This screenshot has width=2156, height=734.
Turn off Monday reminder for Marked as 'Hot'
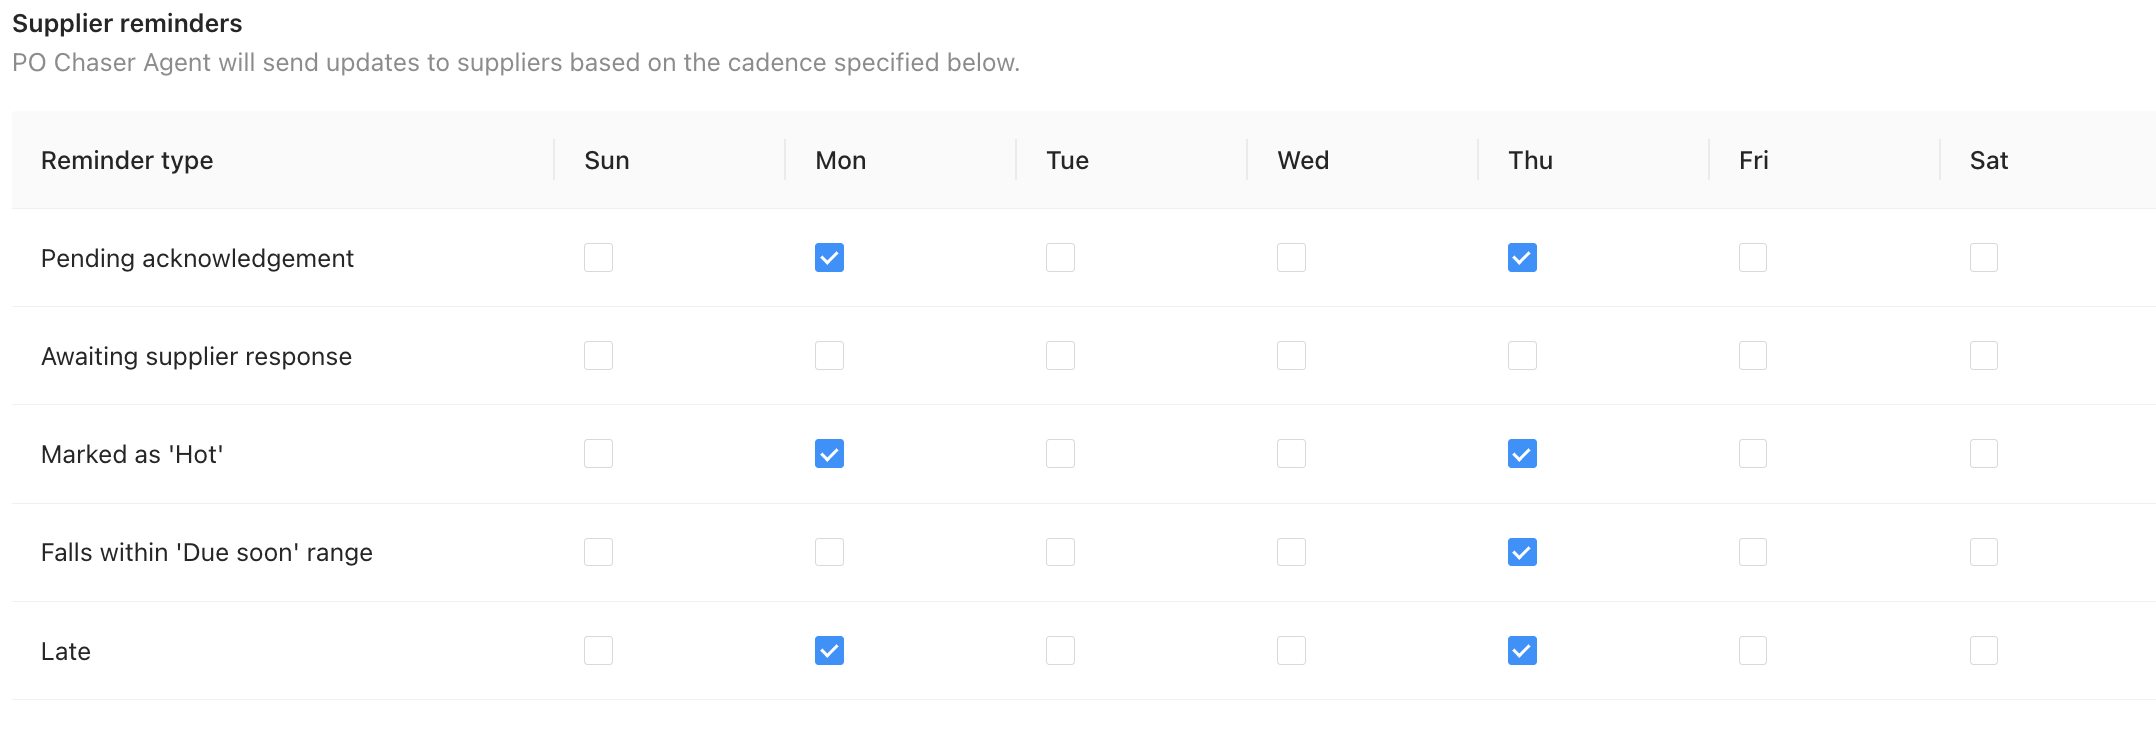tap(829, 453)
